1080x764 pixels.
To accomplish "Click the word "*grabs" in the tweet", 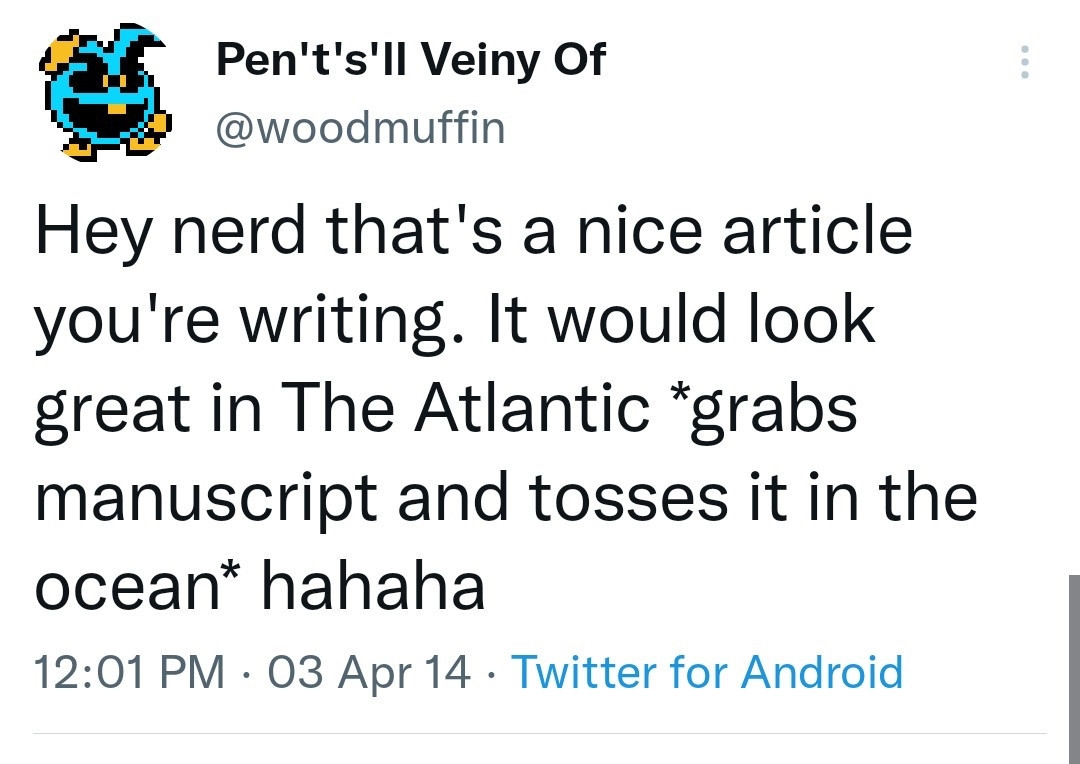I will 774,409.
